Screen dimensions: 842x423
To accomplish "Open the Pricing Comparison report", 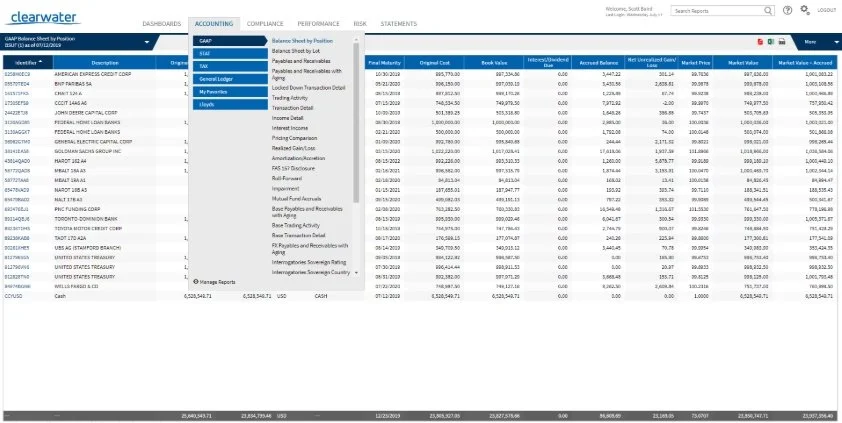I will pos(294,138).
